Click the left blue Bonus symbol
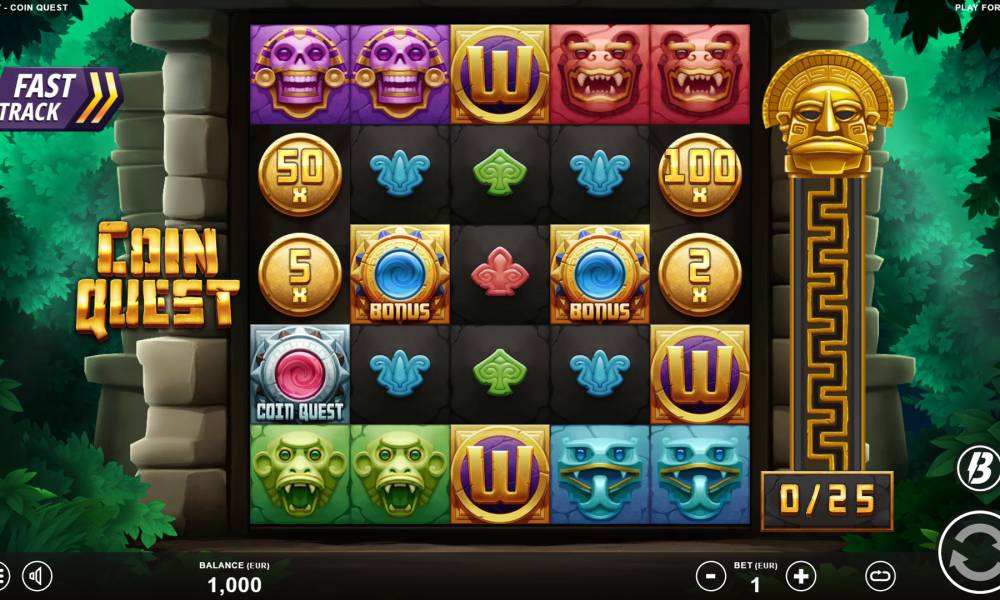Viewport: 1000px width, 600px height. (400, 274)
